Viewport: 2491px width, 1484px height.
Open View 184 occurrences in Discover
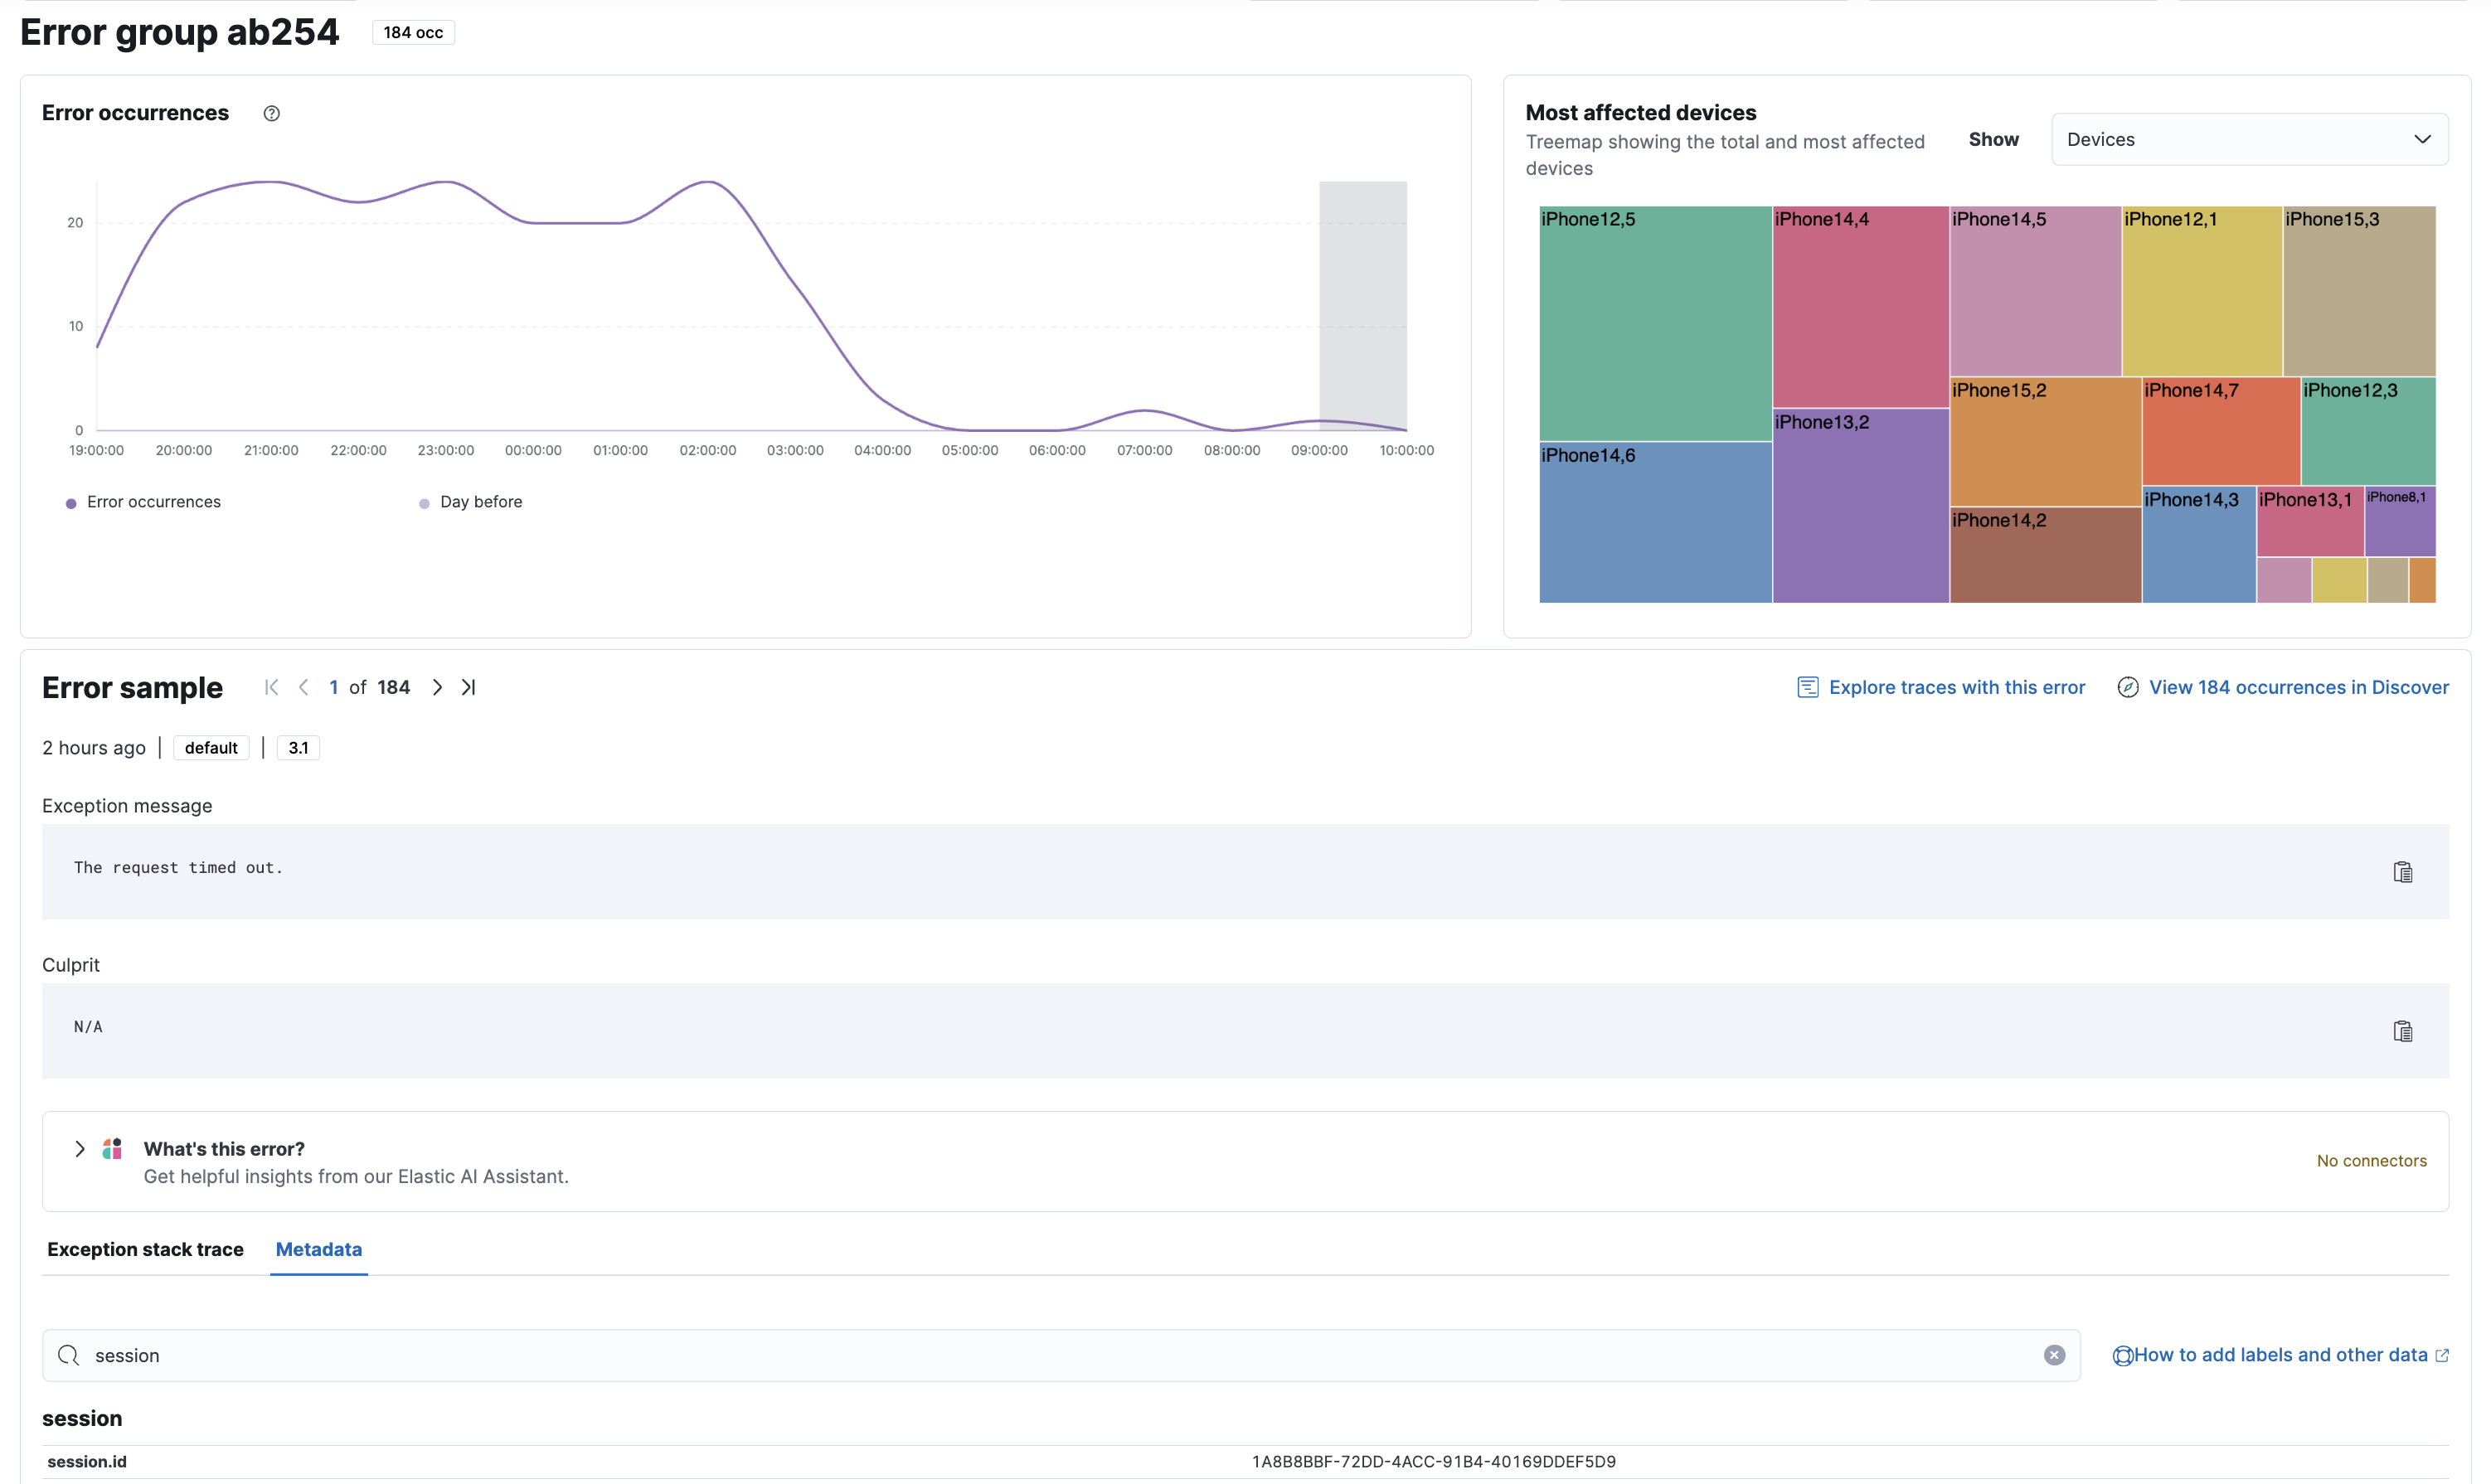pyautogui.click(x=2298, y=687)
